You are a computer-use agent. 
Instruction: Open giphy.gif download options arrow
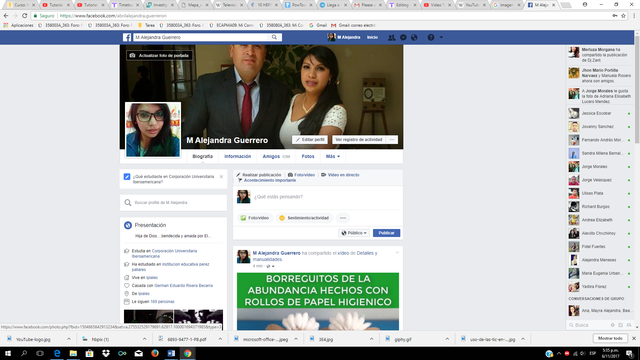coord(447,339)
